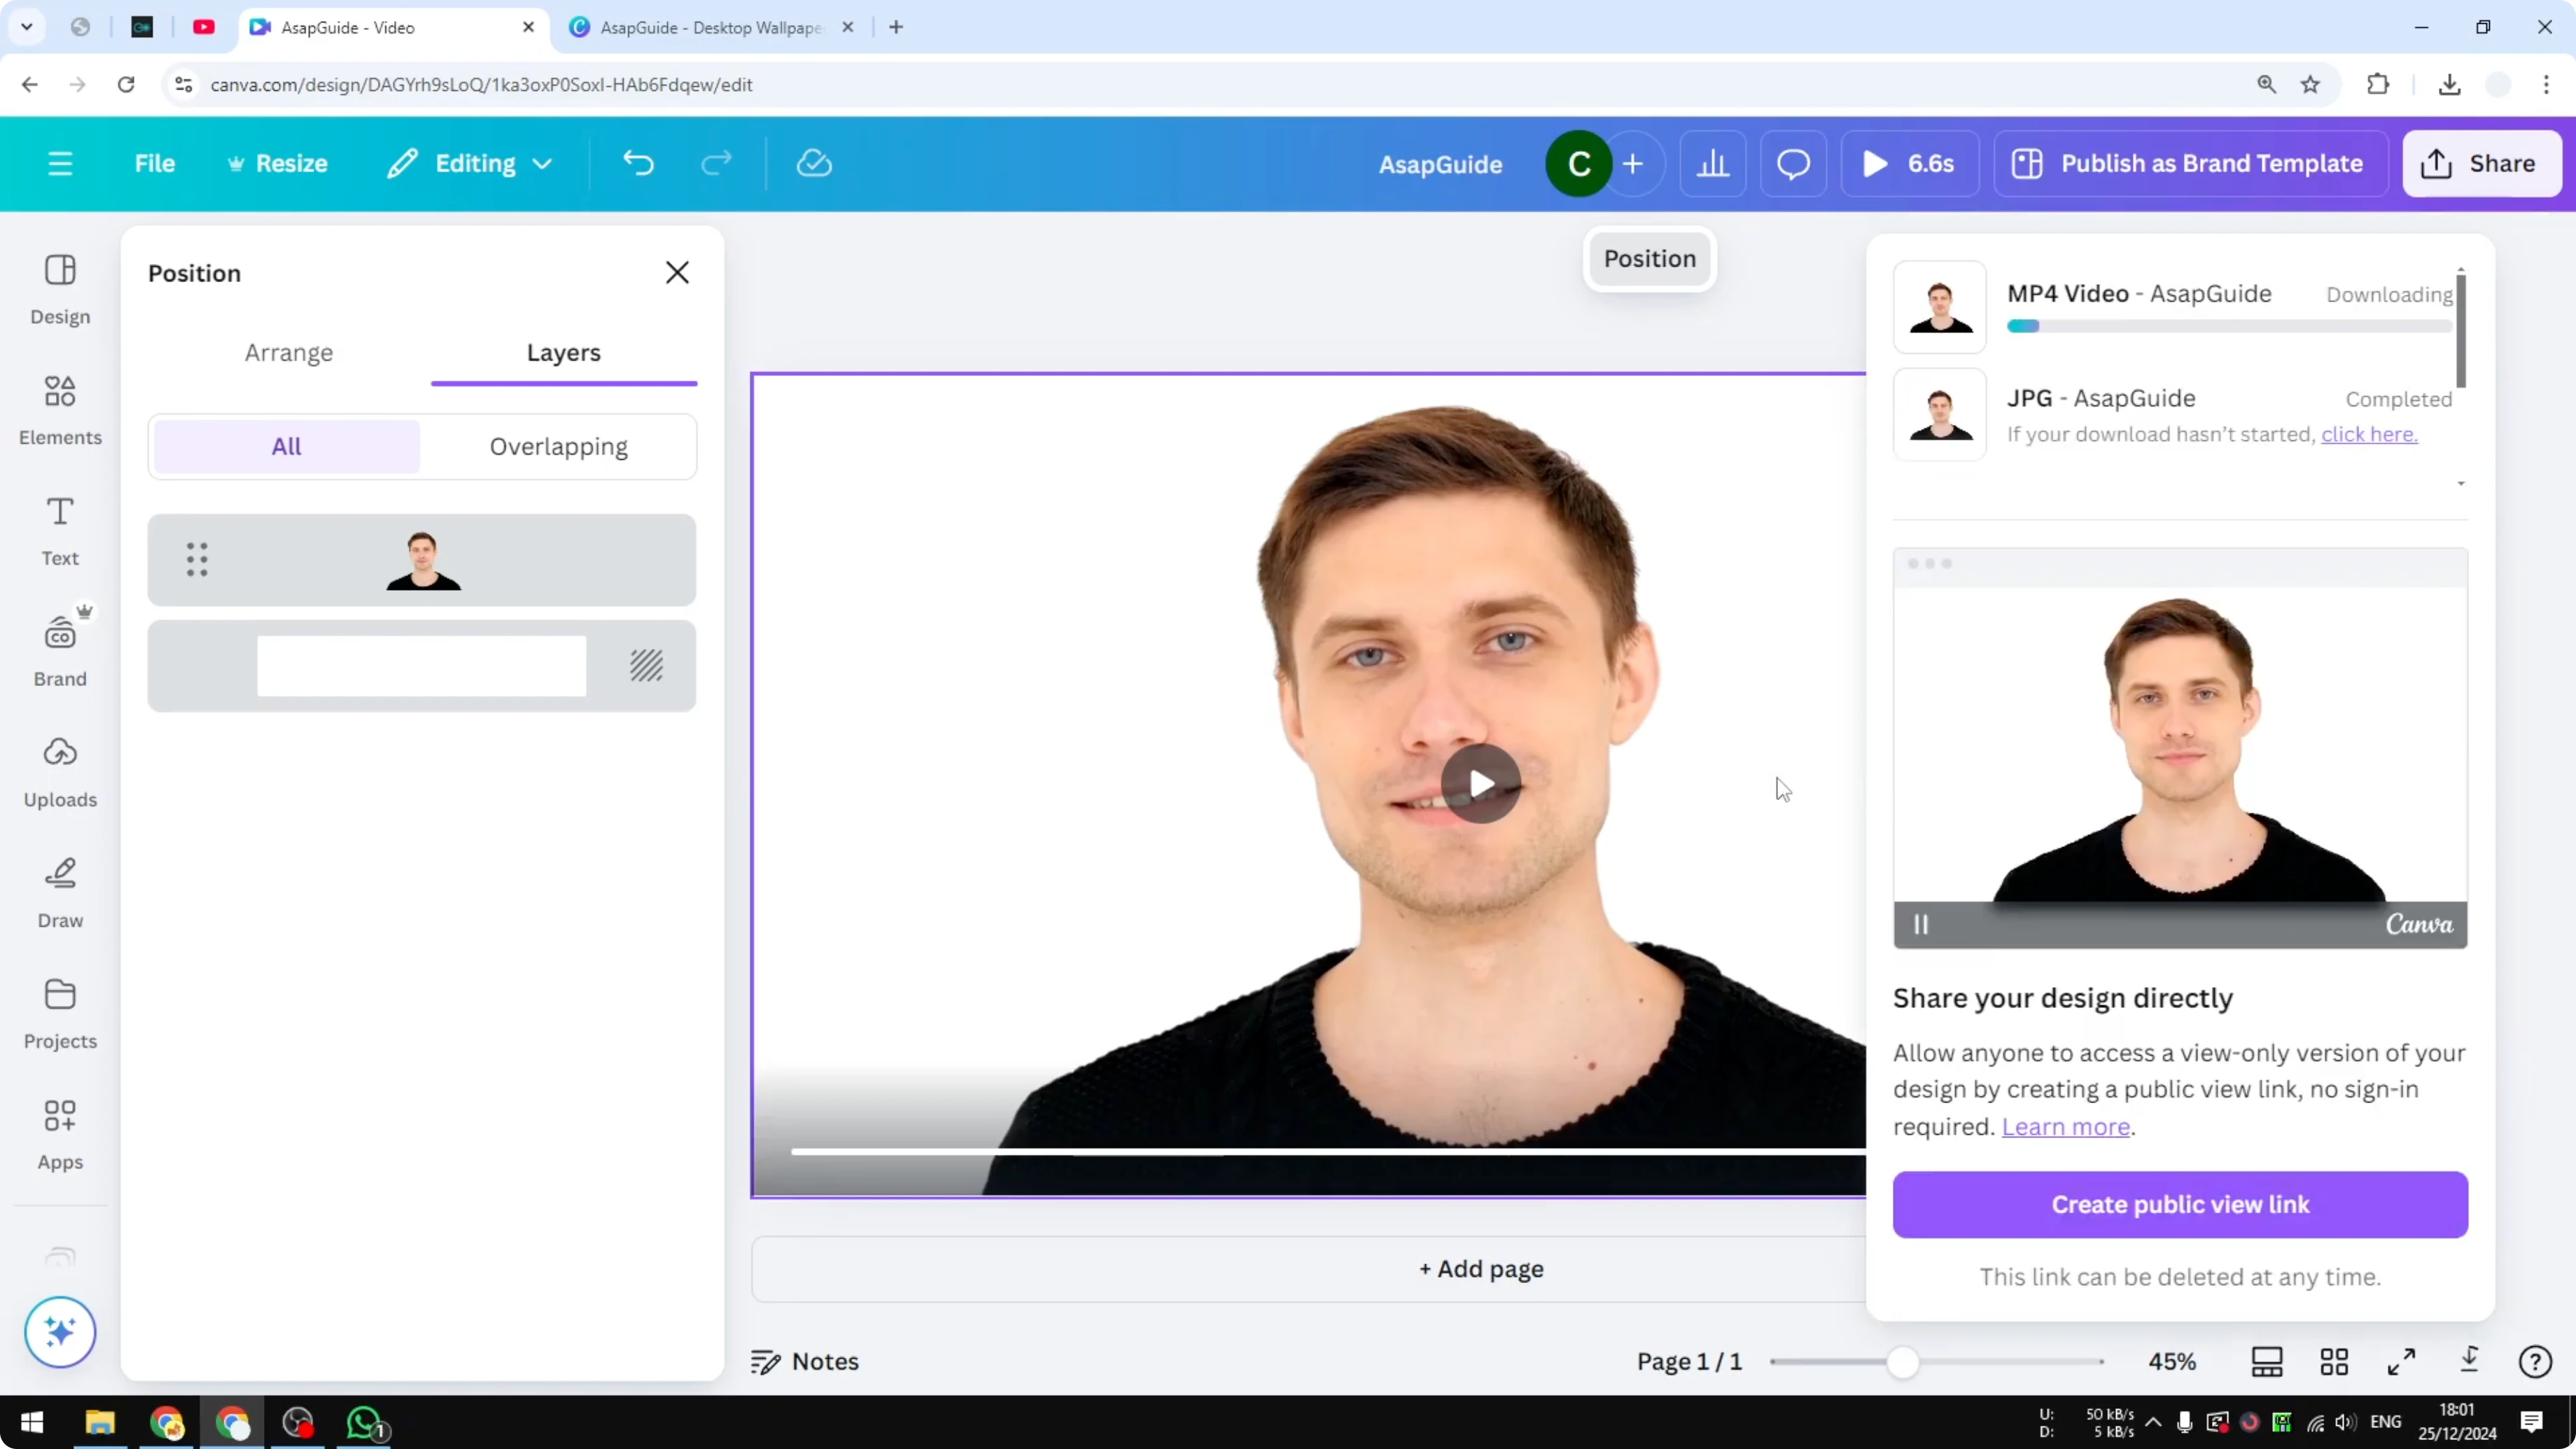Click Create public view link

click(x=2179, y=1204)
